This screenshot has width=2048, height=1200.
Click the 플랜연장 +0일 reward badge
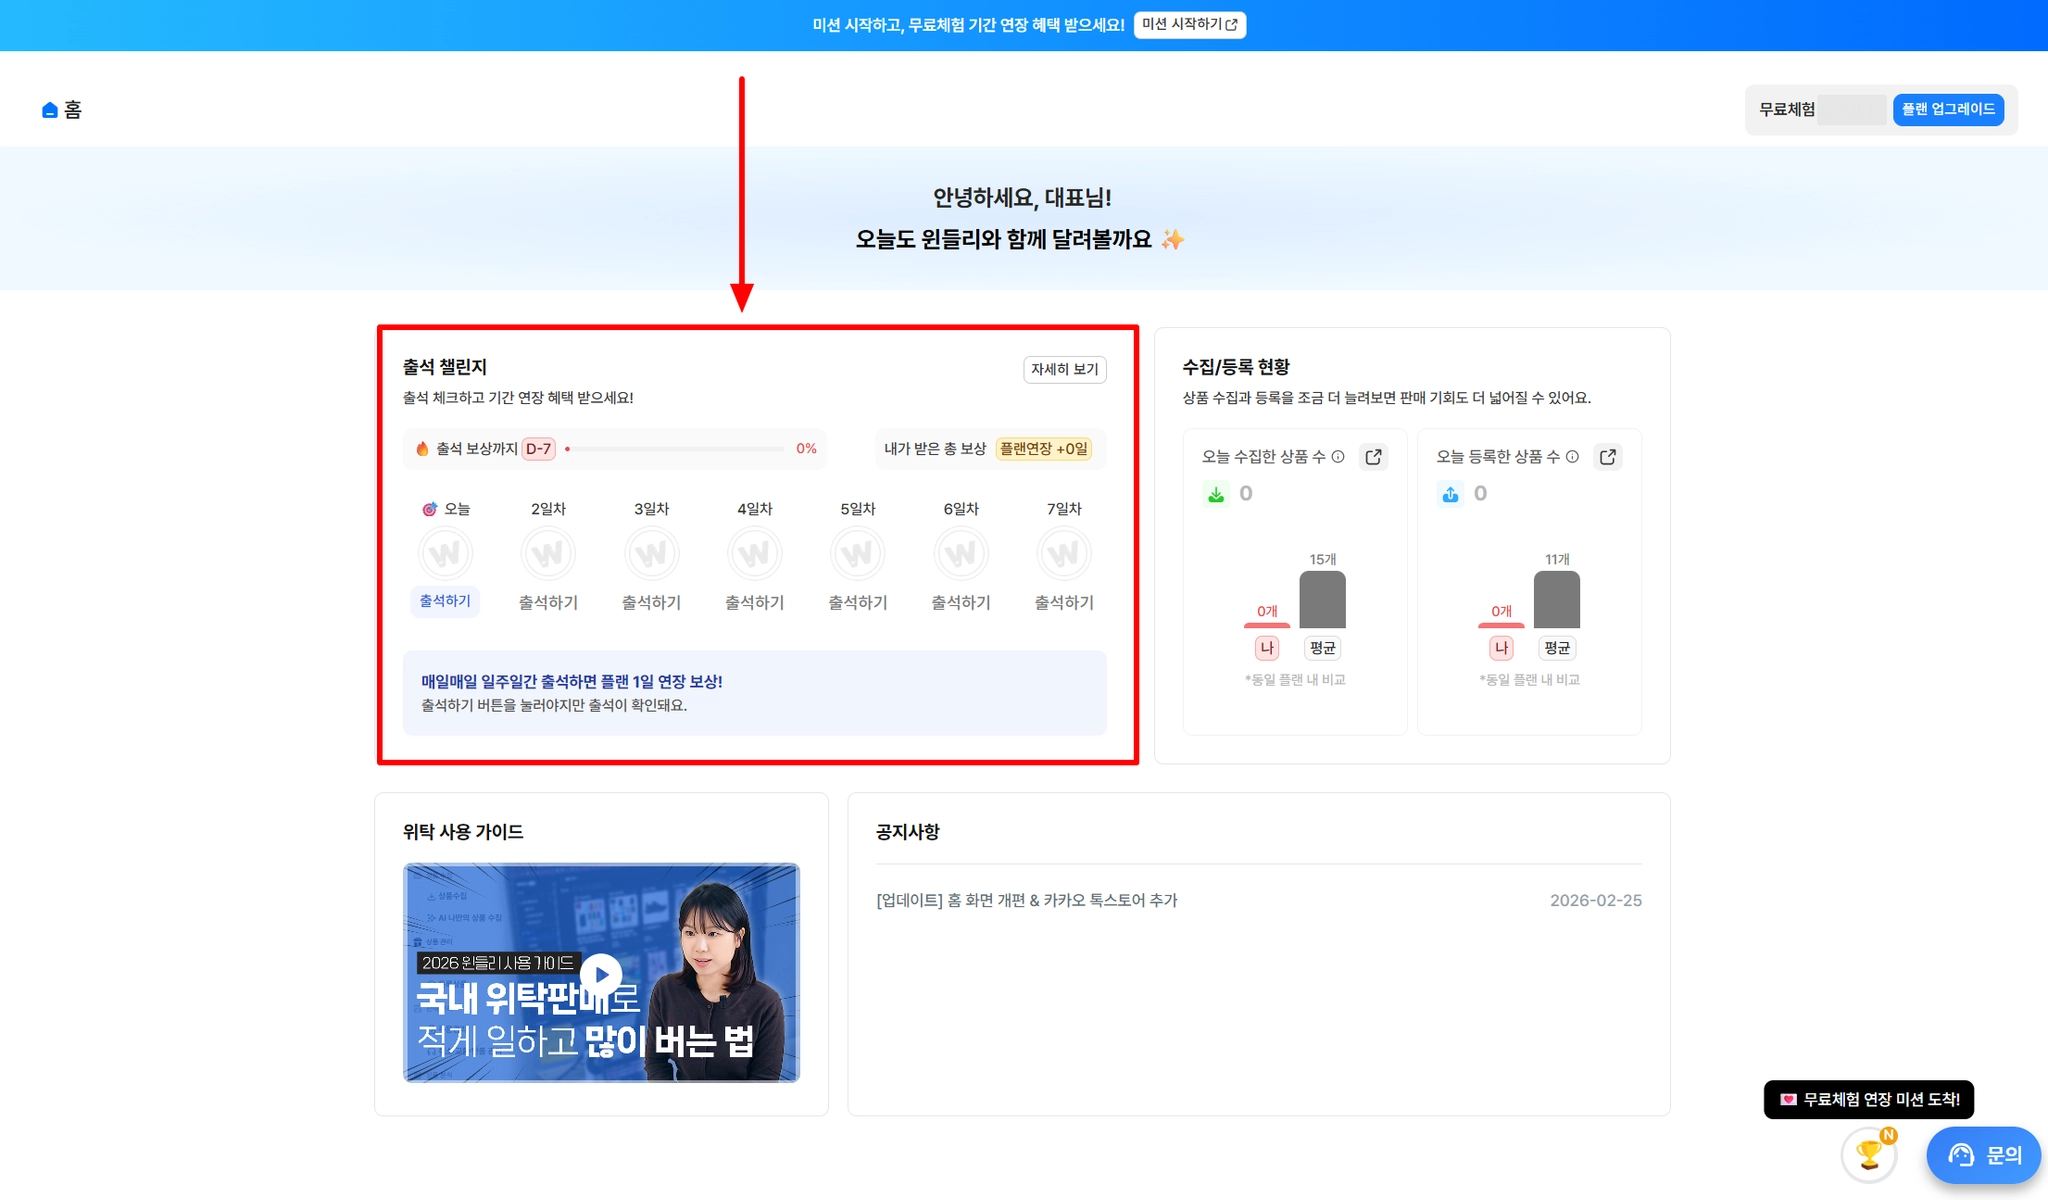click(x=1043, y=449)
